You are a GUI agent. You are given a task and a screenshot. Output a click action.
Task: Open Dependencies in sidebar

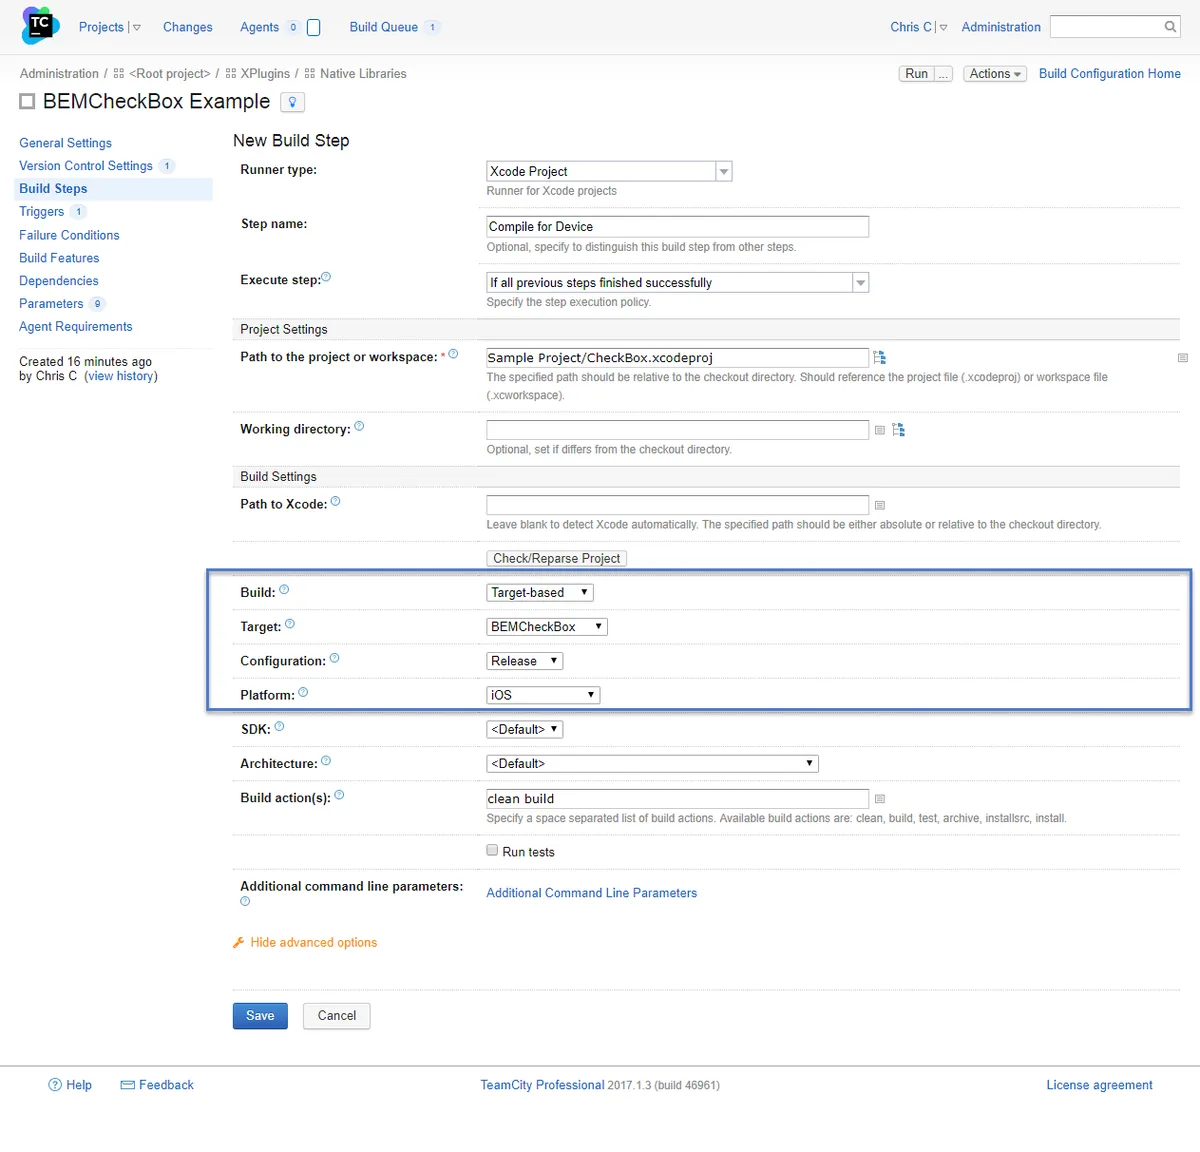coord(59,281)
